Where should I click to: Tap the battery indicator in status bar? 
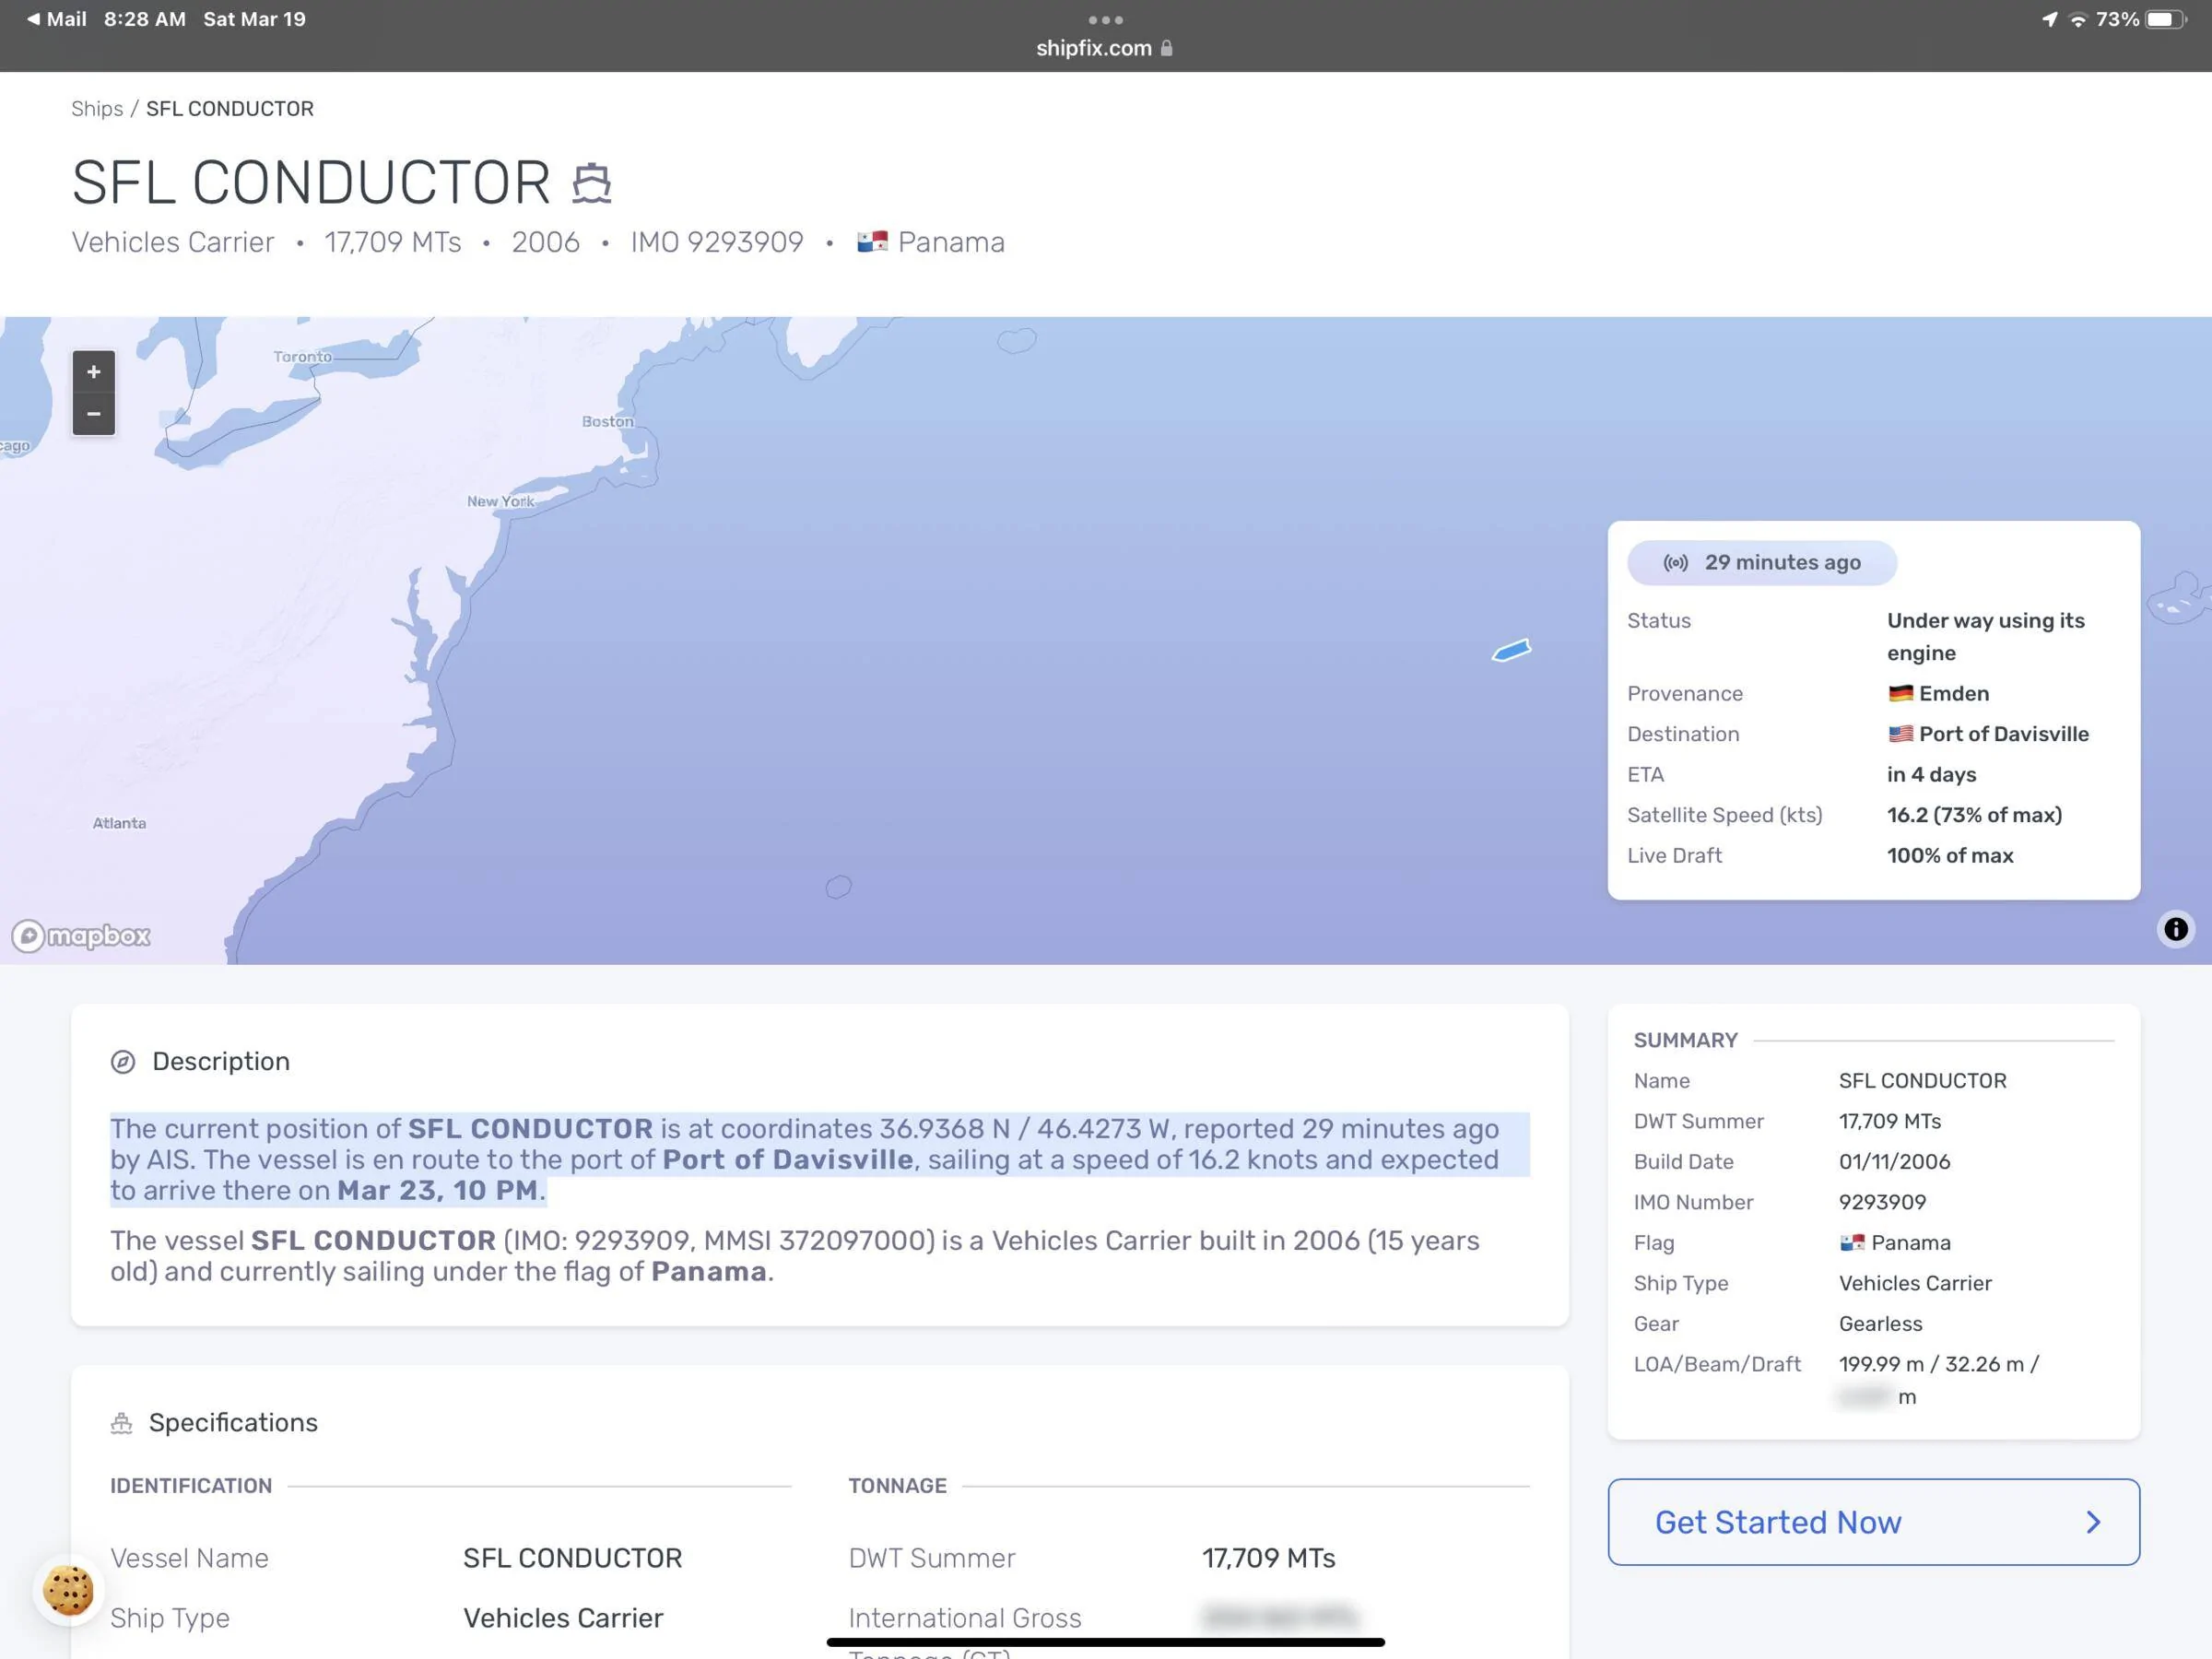tap(2165, 19)
